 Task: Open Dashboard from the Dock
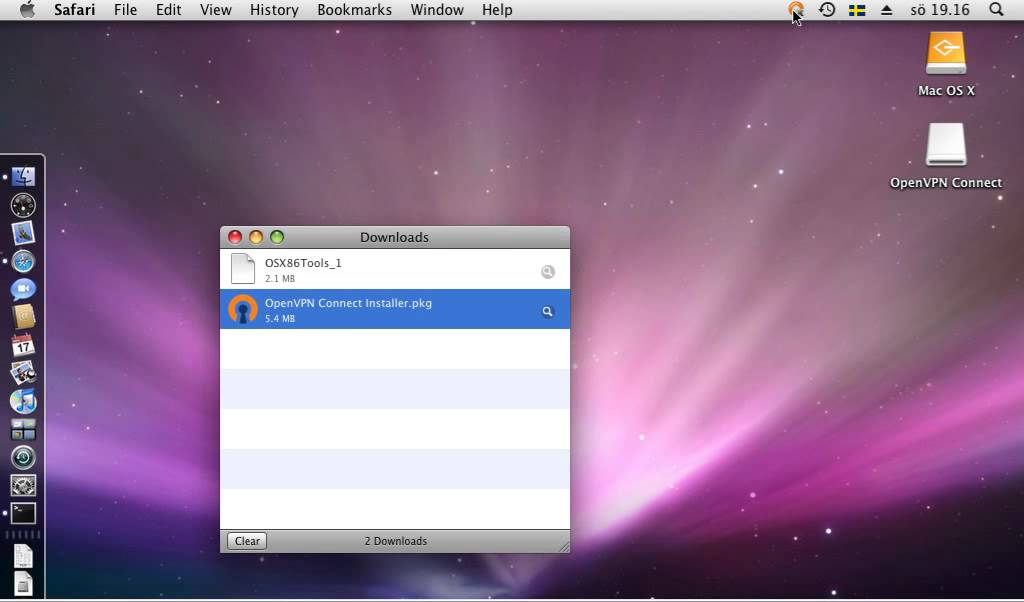23,205
